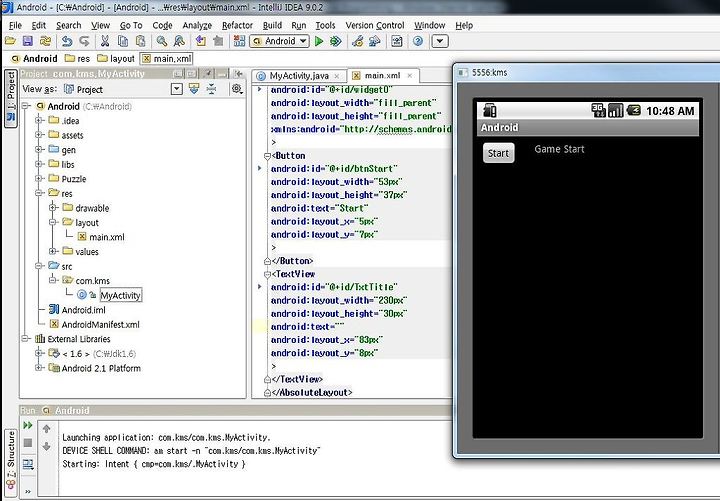Image resolution: width=720 pixels, height=501 pixels.
Task: Open the Project panel gear settings dropdown
Action: click(237, 89)
